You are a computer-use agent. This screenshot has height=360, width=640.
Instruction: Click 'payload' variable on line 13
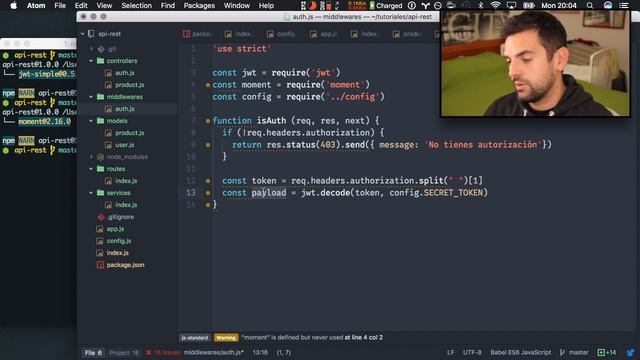pos(269,193)
